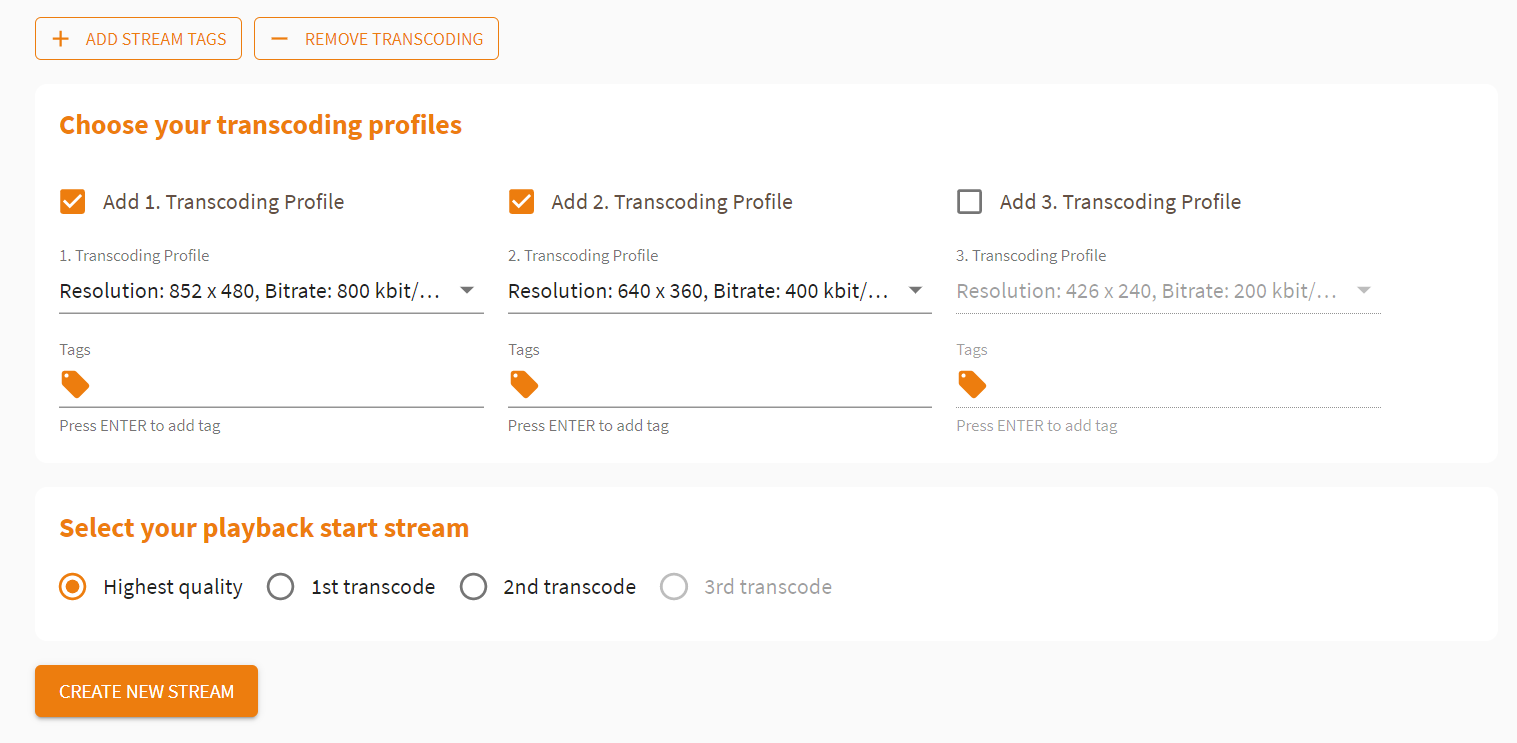Click the CREATE NEW STREAM button
Viewport: 1517px width, 743px height.
point(146,691)
